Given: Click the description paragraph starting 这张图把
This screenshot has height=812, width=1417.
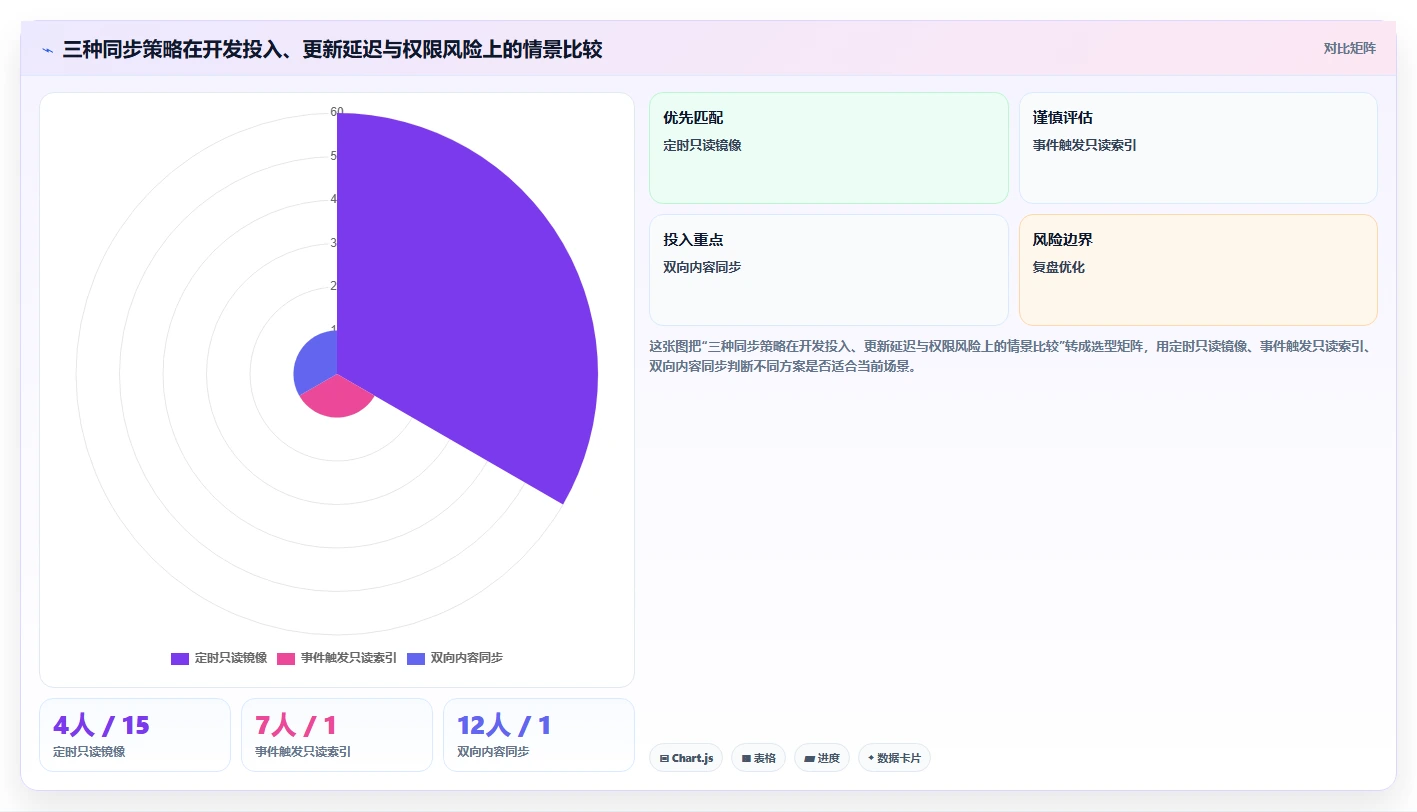Looking at the screenshot, I should [x=1013, y=356].
